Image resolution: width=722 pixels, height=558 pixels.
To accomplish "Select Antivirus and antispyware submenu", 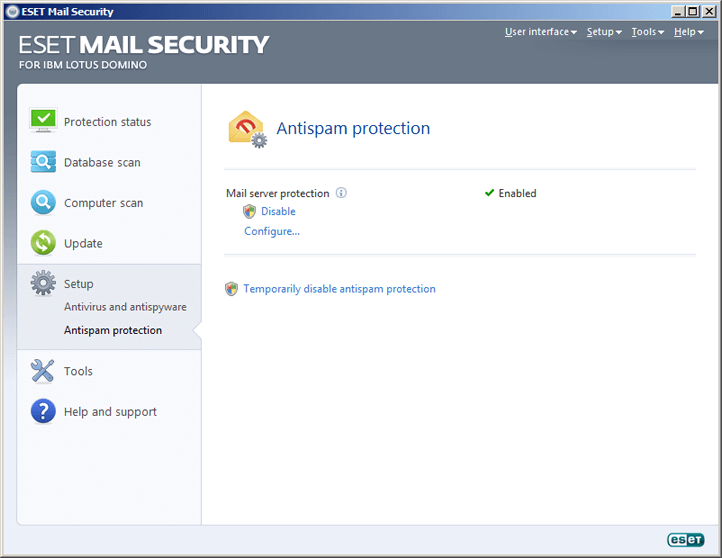I will [x=125, y=307].
